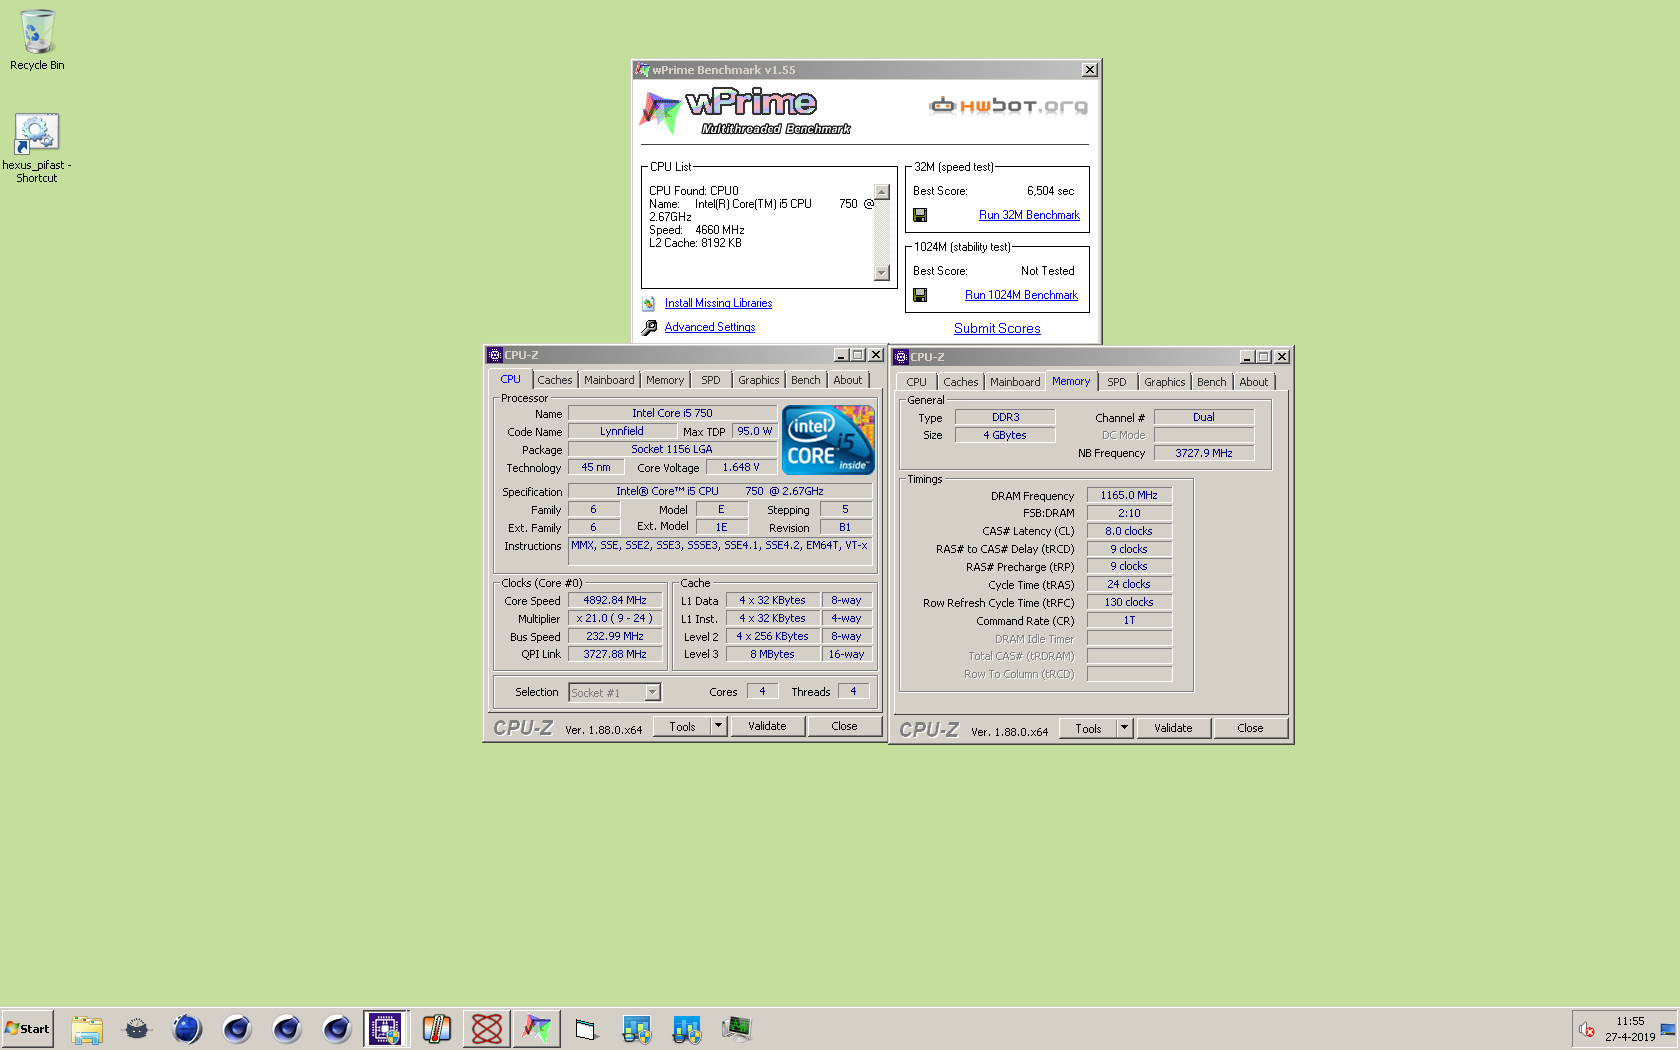Viewport: 1680px width, 1050px height.
Task: Open the Graphics tab in left CPU-Z
Action: pyautogui.click(x=759, y=380)
